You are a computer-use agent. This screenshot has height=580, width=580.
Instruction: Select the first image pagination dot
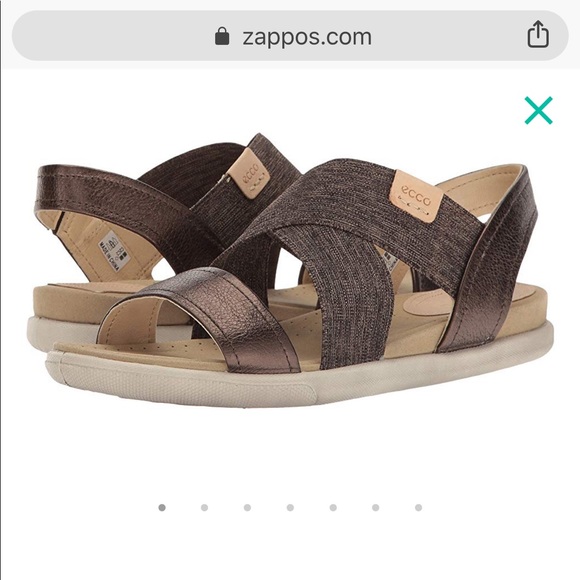coord(162,508)
